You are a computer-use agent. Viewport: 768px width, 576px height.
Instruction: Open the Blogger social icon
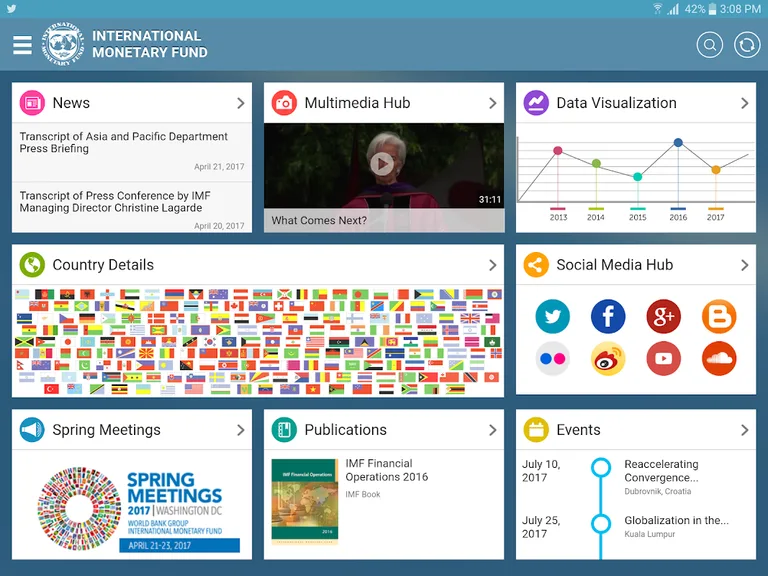click(x=719, y=316)
